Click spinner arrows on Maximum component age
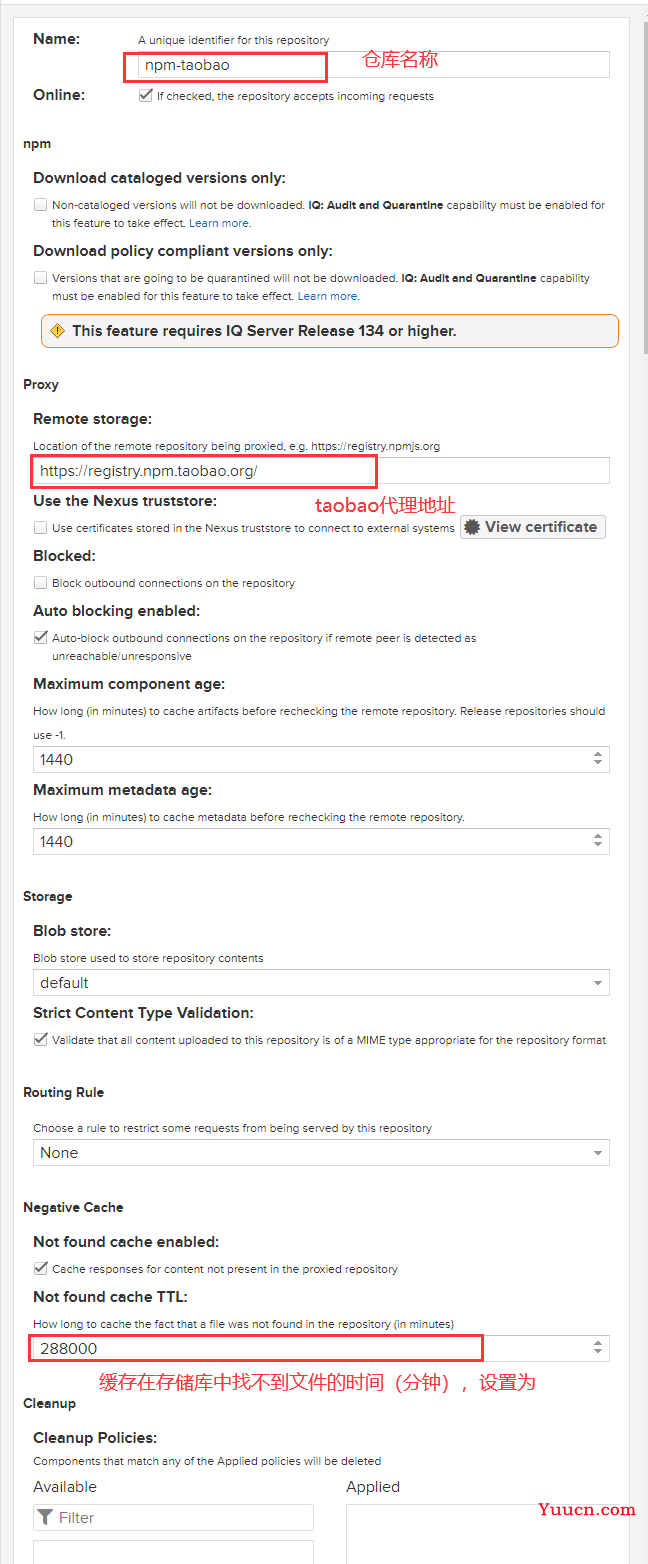The image size is (648, 1564). tap(598, 759)
